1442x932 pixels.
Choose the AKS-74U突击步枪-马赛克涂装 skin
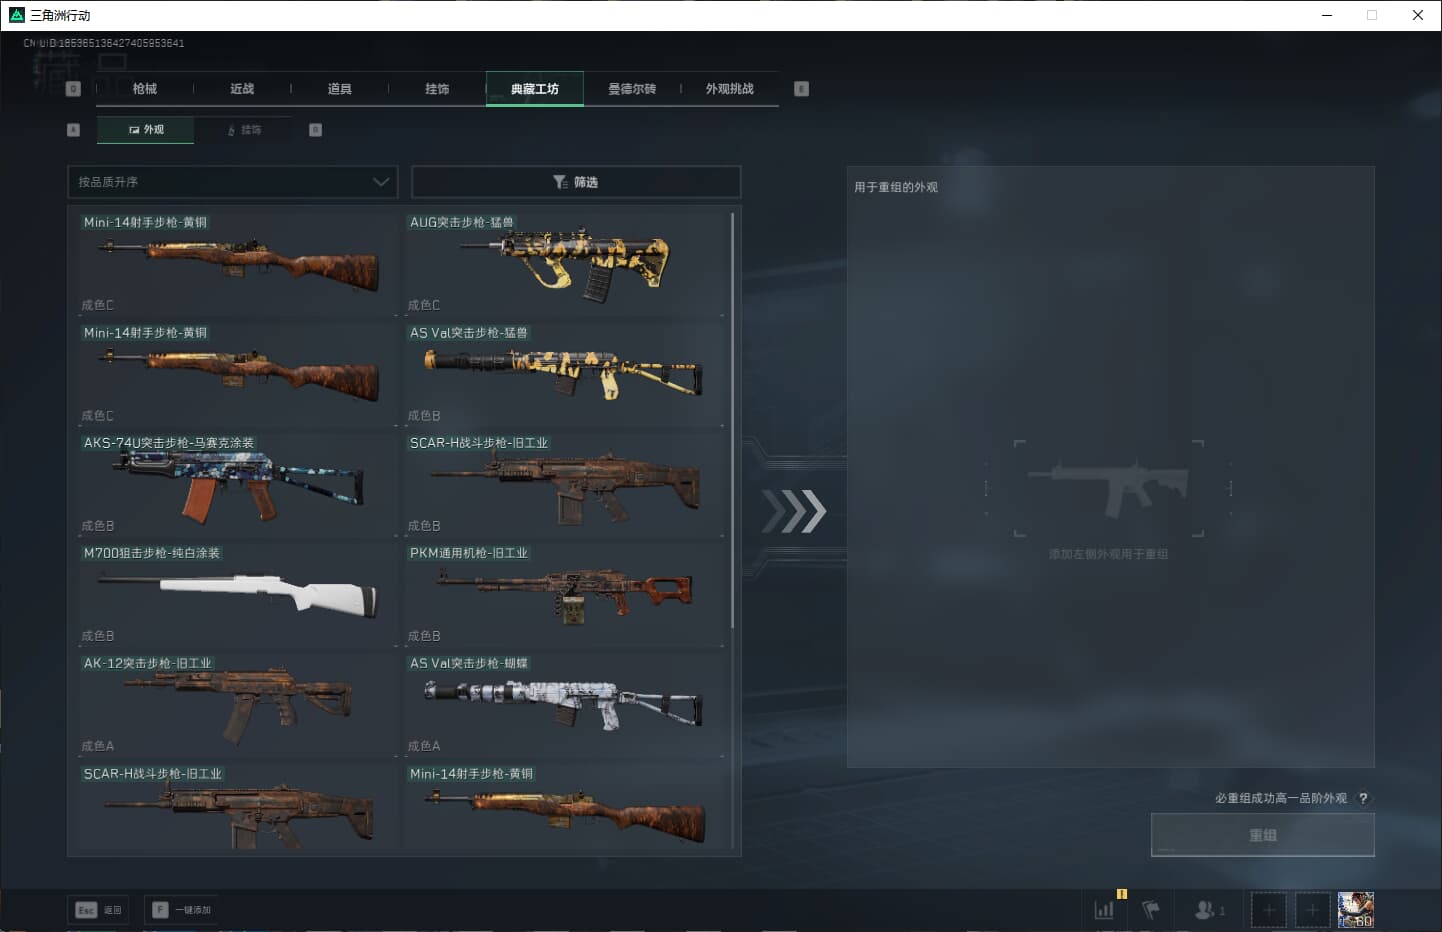click(x=237, y=483)
